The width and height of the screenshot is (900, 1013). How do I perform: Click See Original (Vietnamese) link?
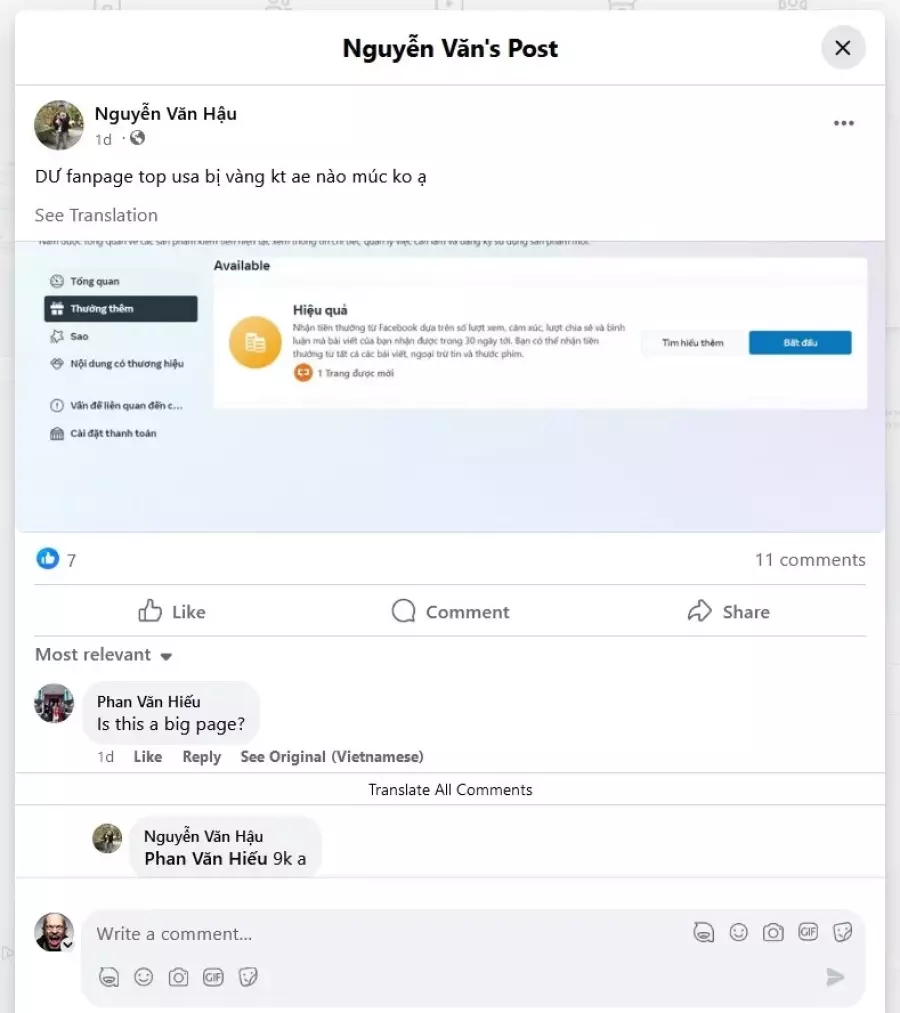click(x=332, y=757)
